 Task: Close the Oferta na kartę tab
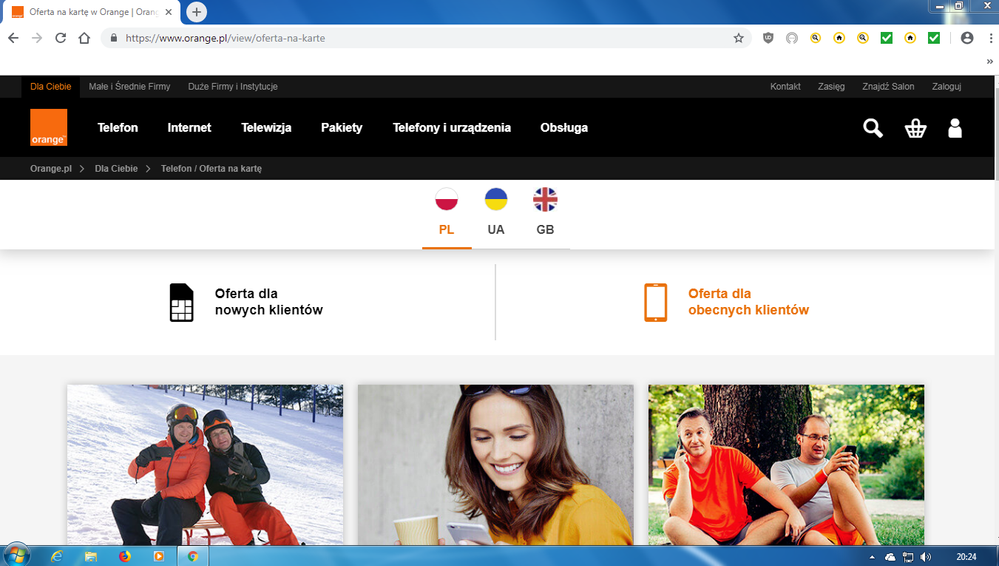coord(169,12)
